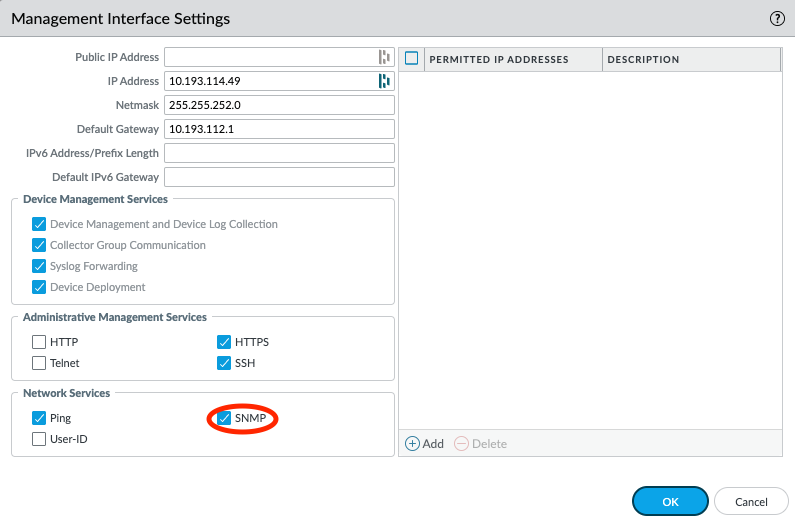Click the Public IP Address field icon
795x527 pixels.
pos(383,57)
